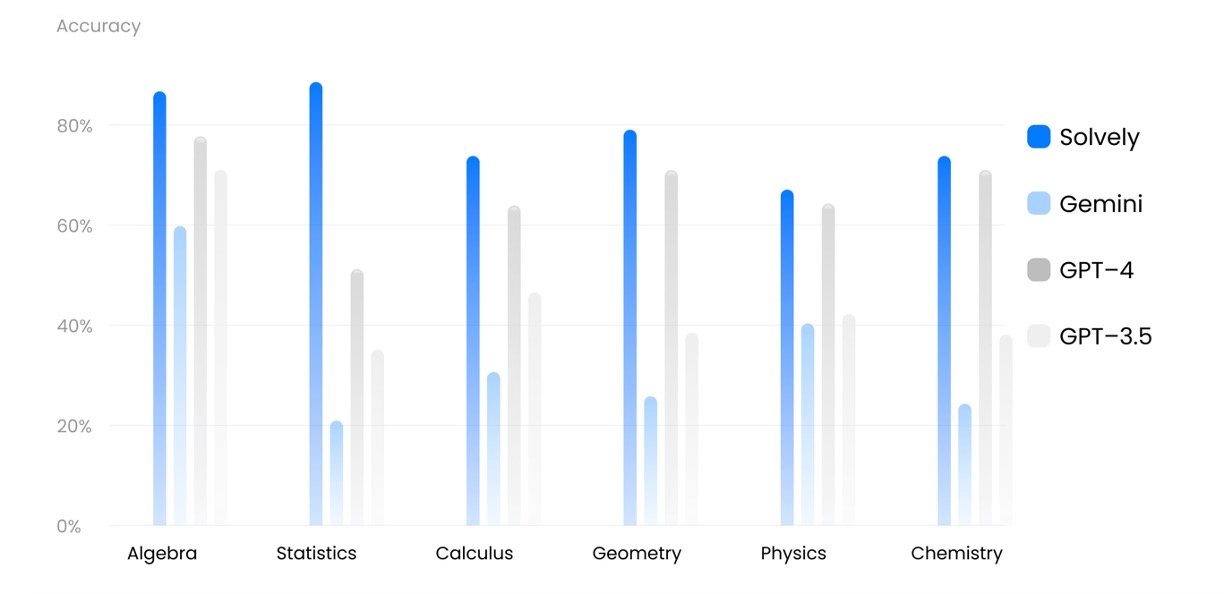
Task: Click the Chemistry category label
Action: tap(956, 553)
